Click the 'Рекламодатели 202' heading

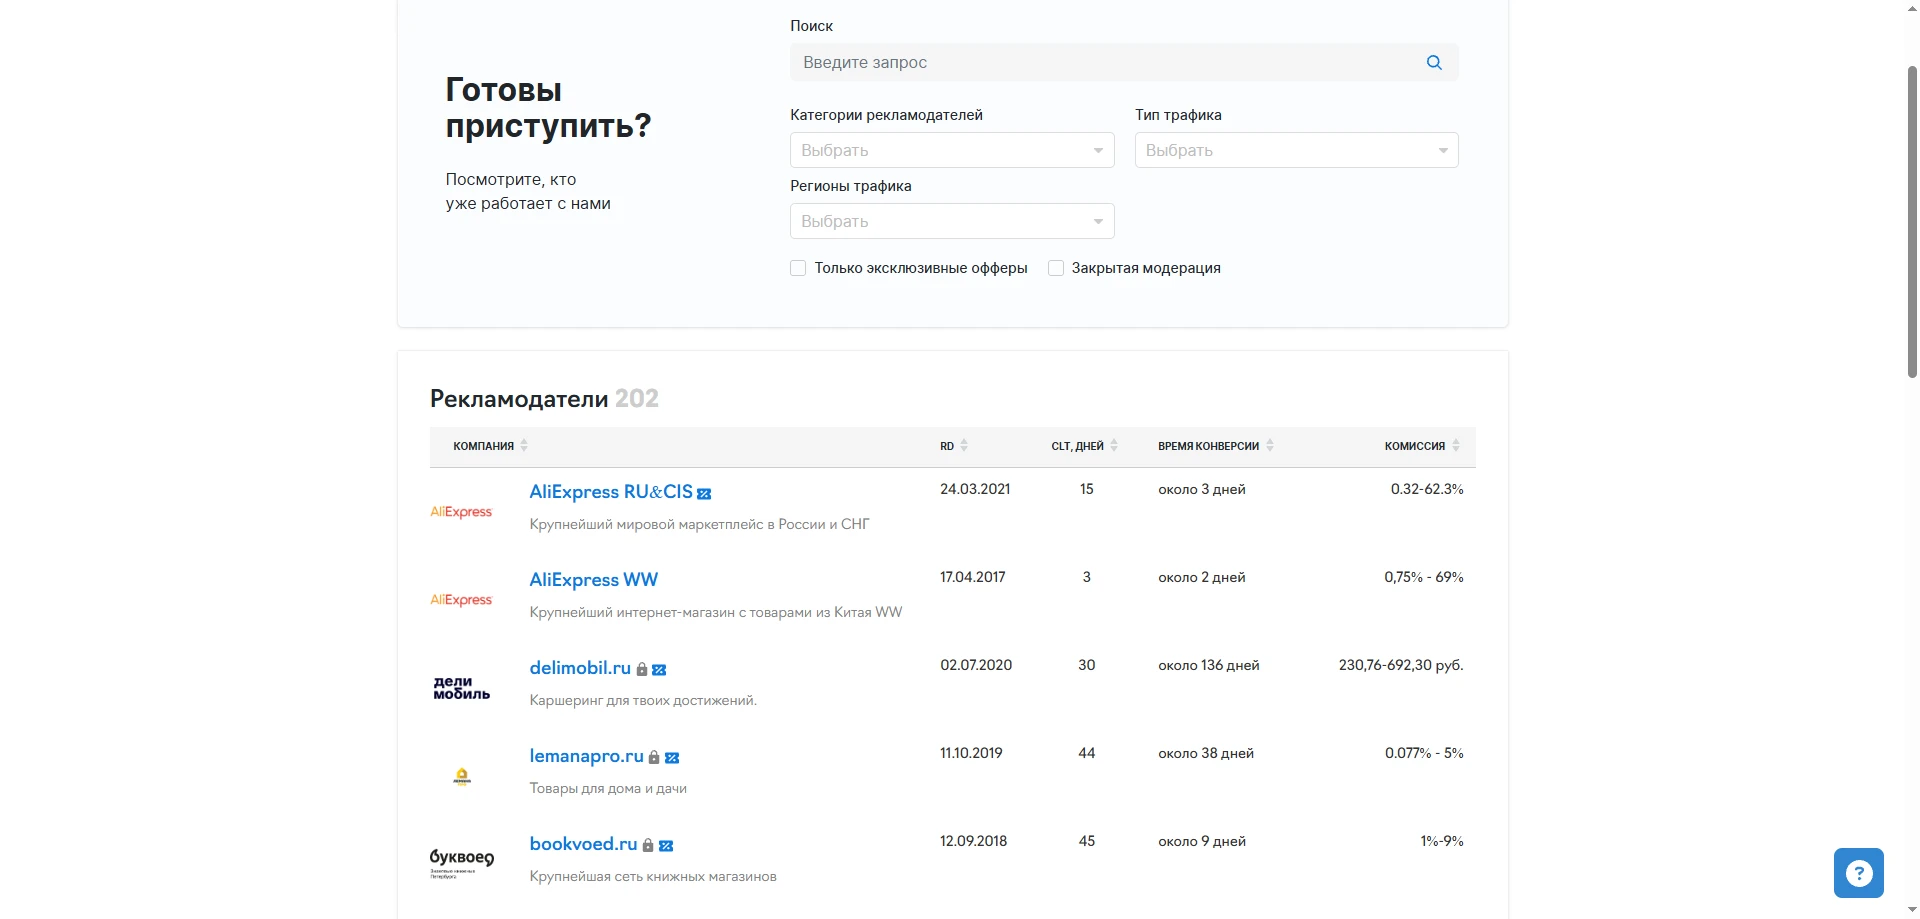tap(544, 398)
